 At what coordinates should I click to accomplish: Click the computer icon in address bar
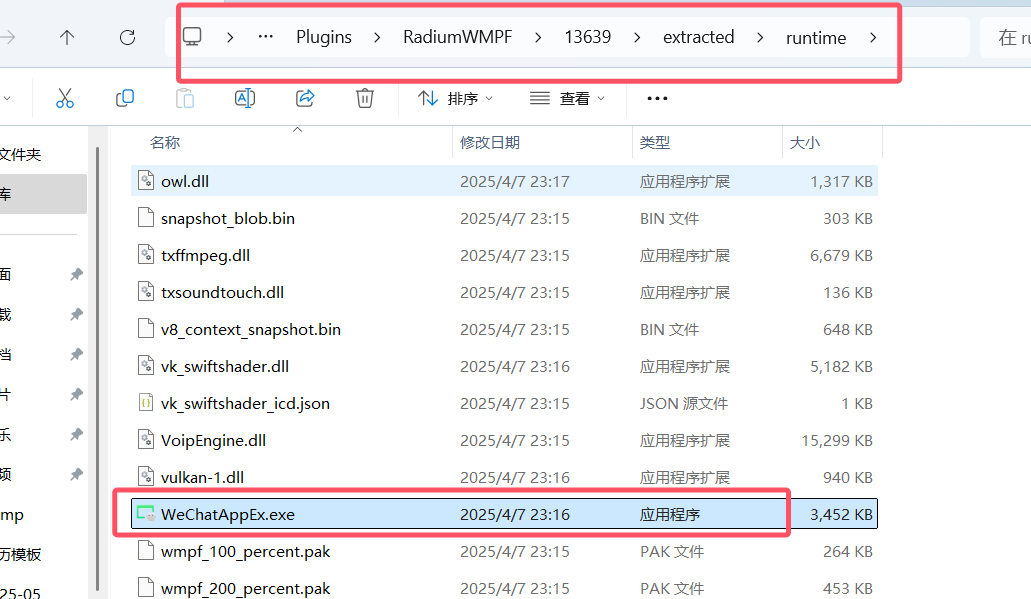point(192,37)
